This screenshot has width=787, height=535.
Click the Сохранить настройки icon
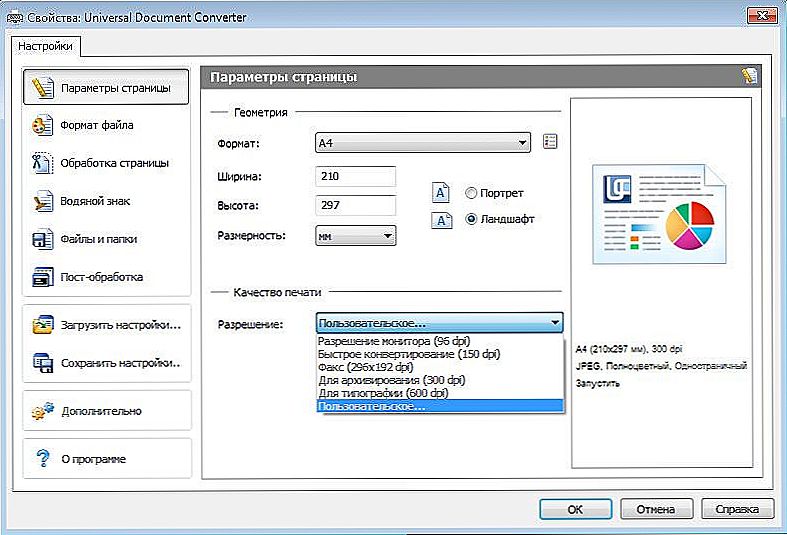(x=43, y=362)
